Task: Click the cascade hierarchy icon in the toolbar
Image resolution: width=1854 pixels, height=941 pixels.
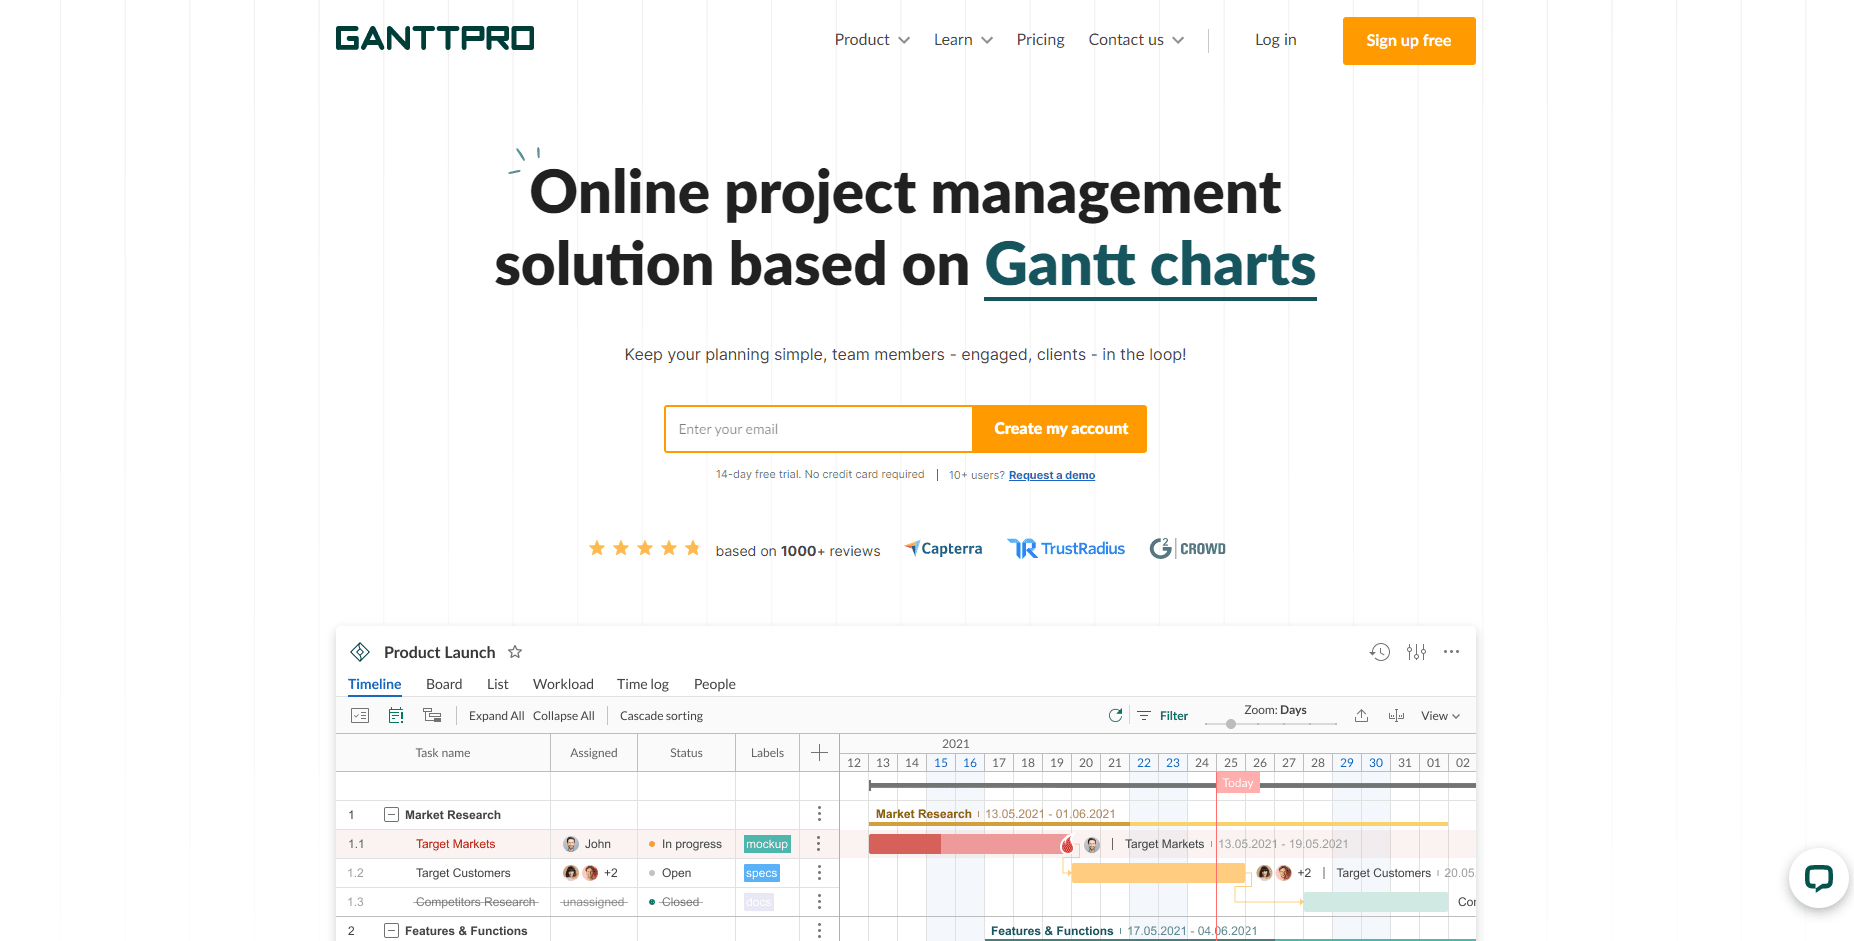Action: point(432,714)
